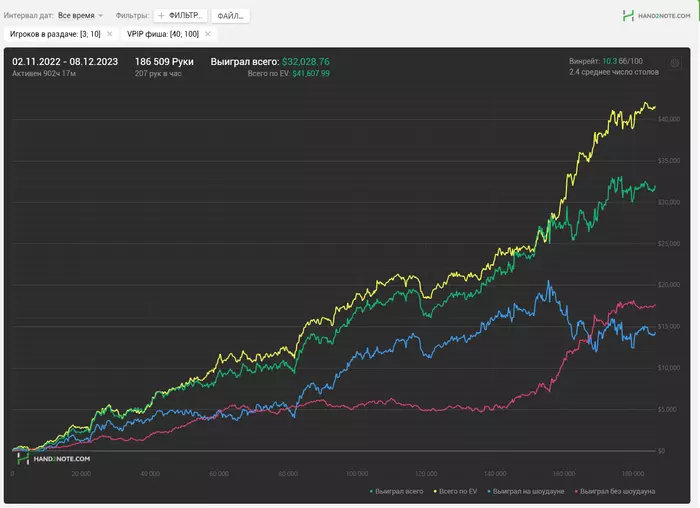Toggle 'Всего по EV' yellow legend series
Screen dimensions: 700x508
459,492
